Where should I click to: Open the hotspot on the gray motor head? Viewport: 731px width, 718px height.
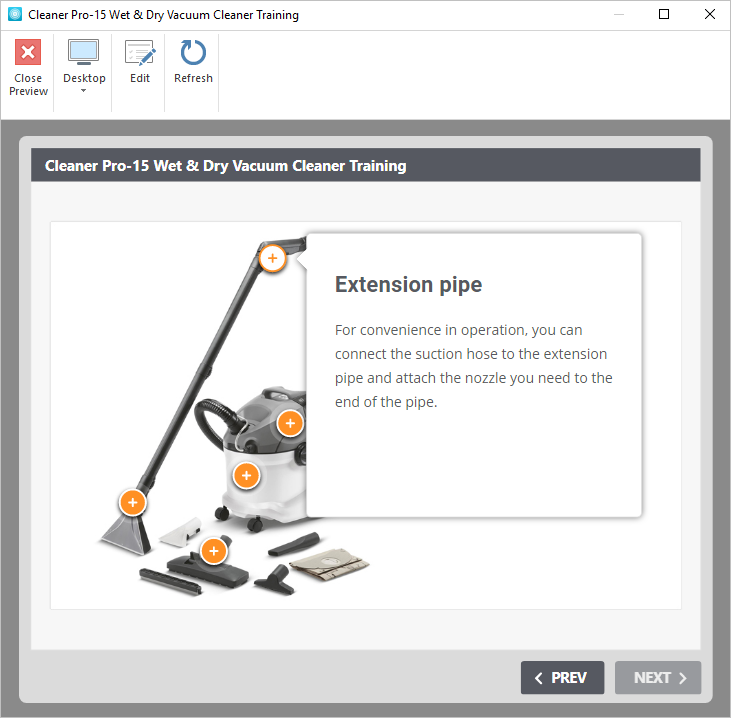point(289,423)
